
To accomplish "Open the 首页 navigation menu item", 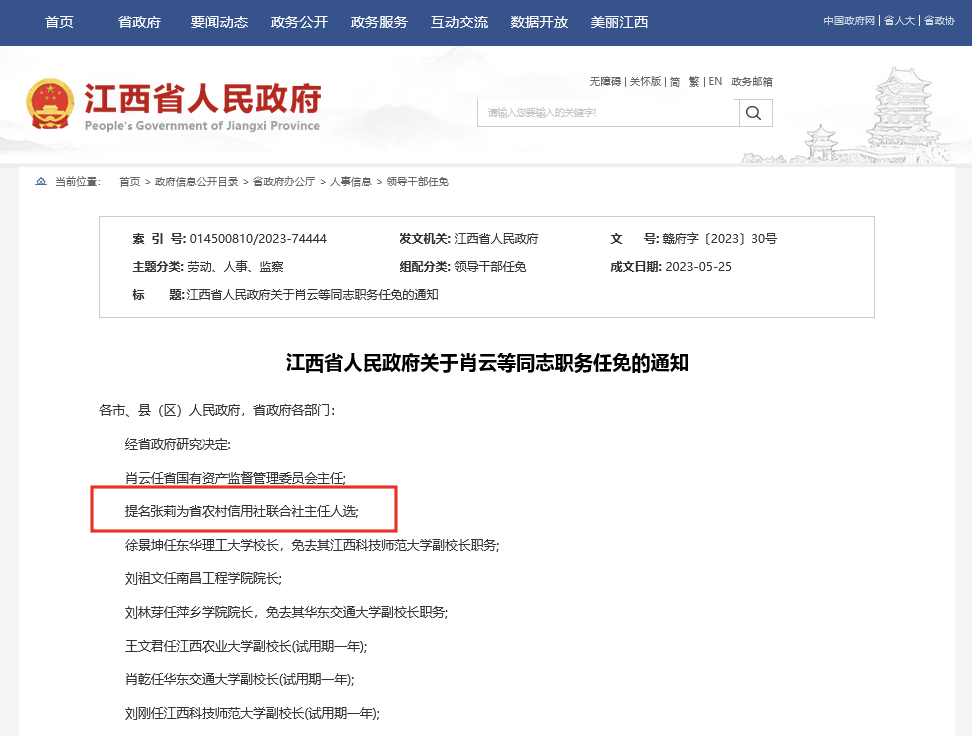I will pyautogui.click(x=60, y=22).
